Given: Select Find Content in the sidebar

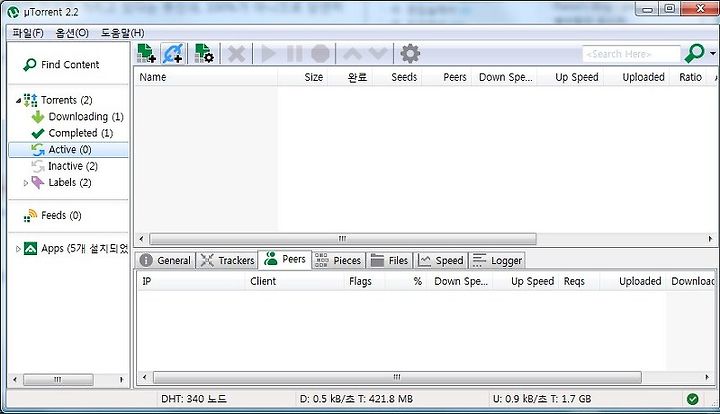Looking at the screenshot, I should pos(62,65).
